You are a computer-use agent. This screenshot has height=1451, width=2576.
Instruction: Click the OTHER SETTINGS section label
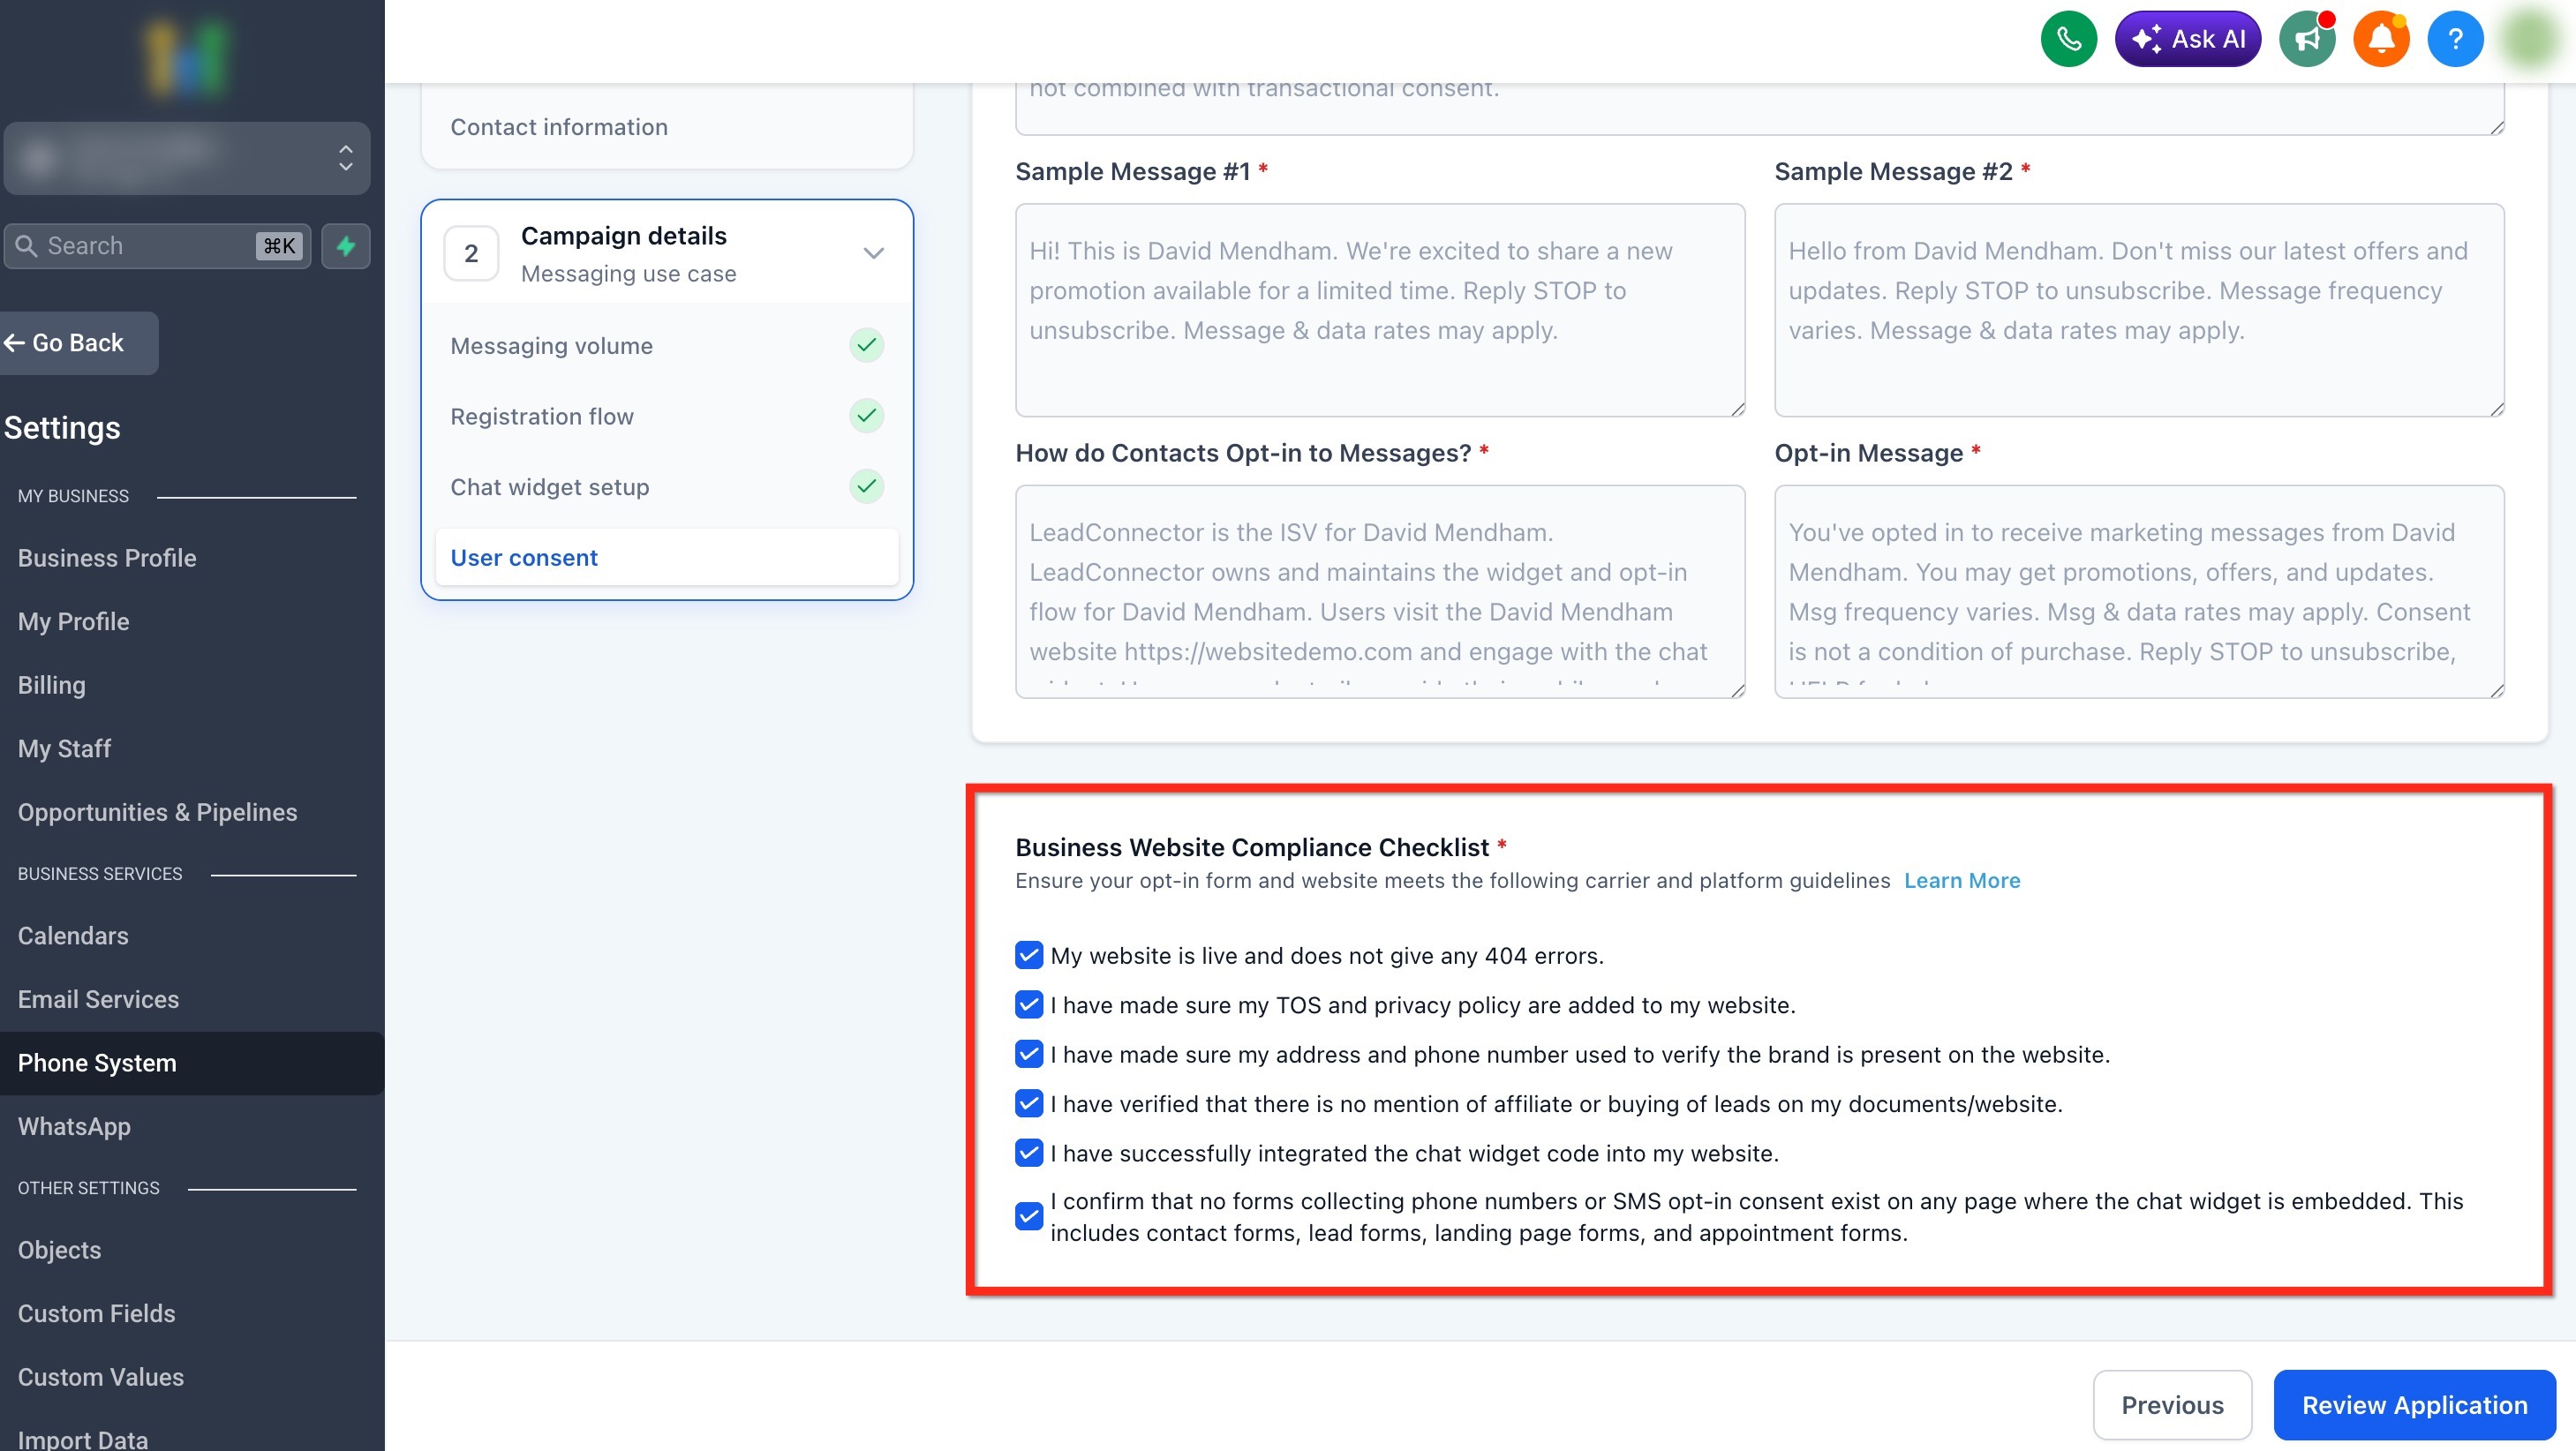(x=89, y=1188)
